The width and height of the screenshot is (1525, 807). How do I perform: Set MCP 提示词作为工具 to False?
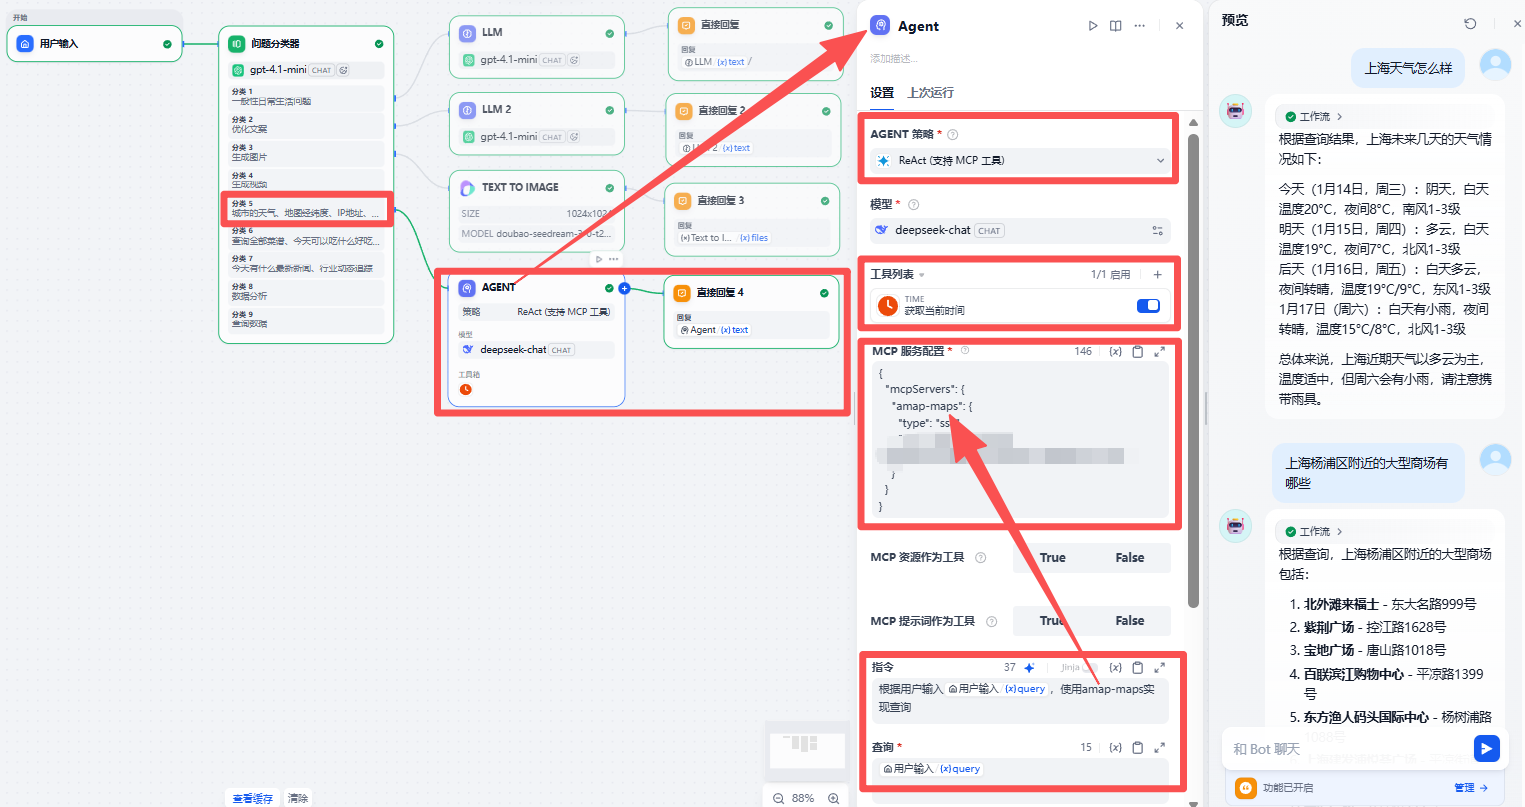(x=1130, y=621)
